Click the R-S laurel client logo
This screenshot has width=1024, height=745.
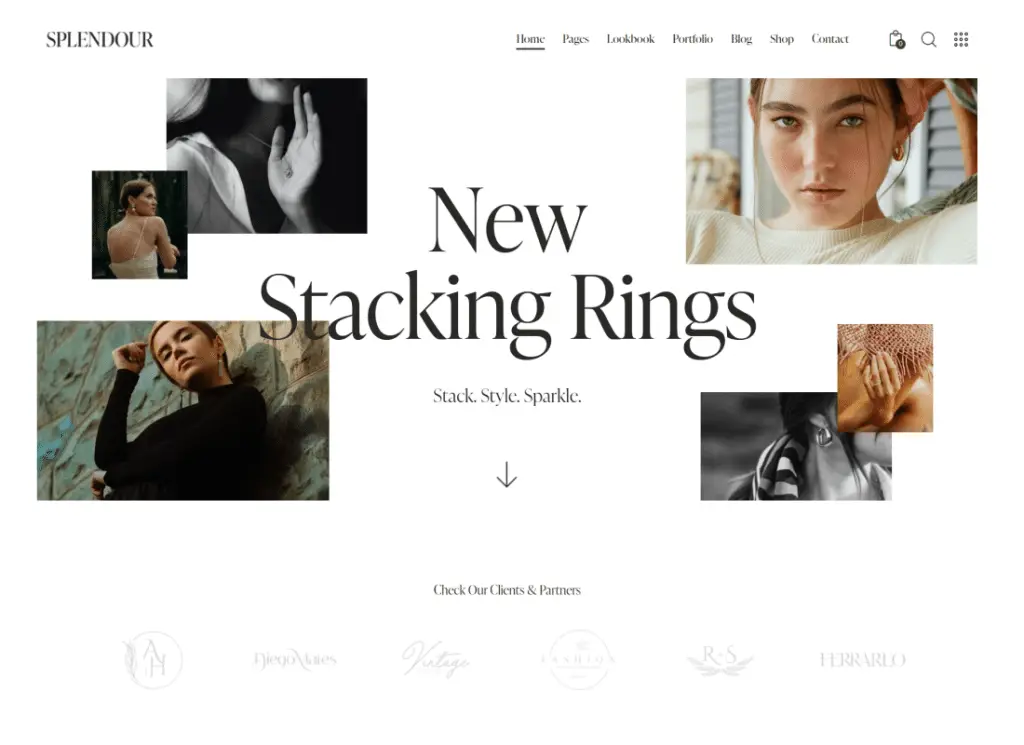[x=720, y=659]
